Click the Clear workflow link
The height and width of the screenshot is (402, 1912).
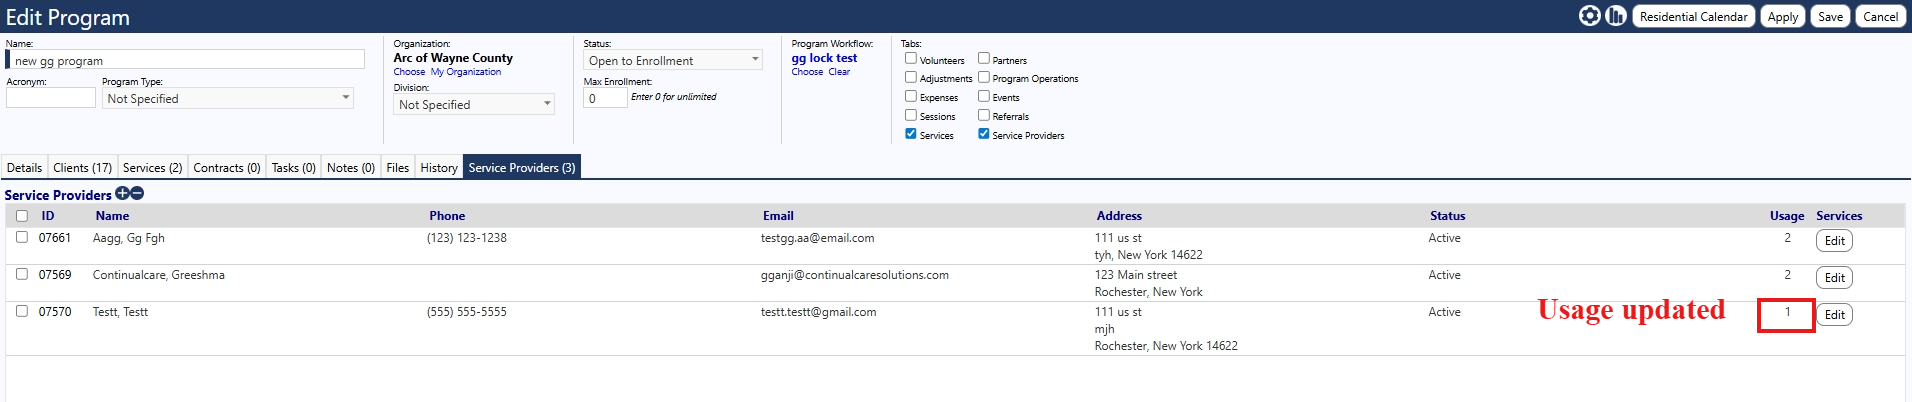tap(839, 72)
